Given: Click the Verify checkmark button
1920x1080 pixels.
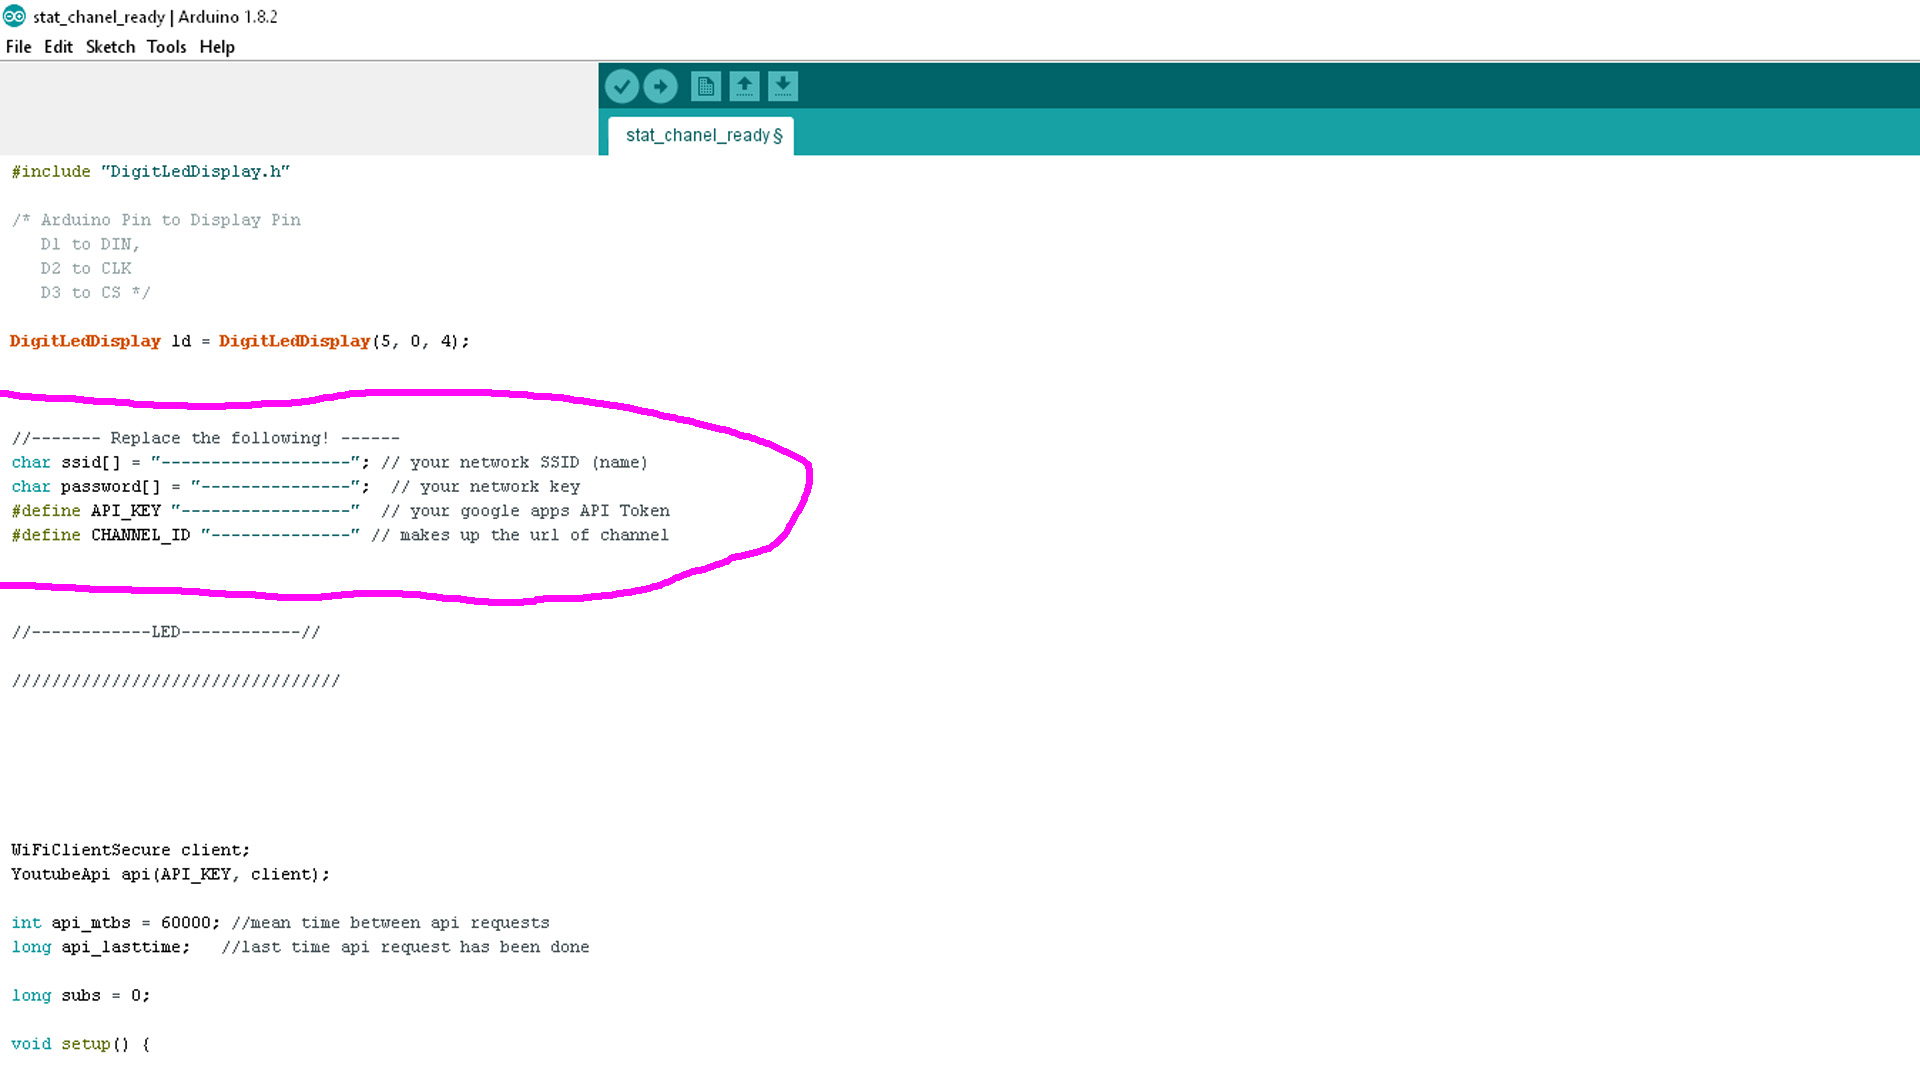Looking at the screenshot, I should [x=622, y=87].
